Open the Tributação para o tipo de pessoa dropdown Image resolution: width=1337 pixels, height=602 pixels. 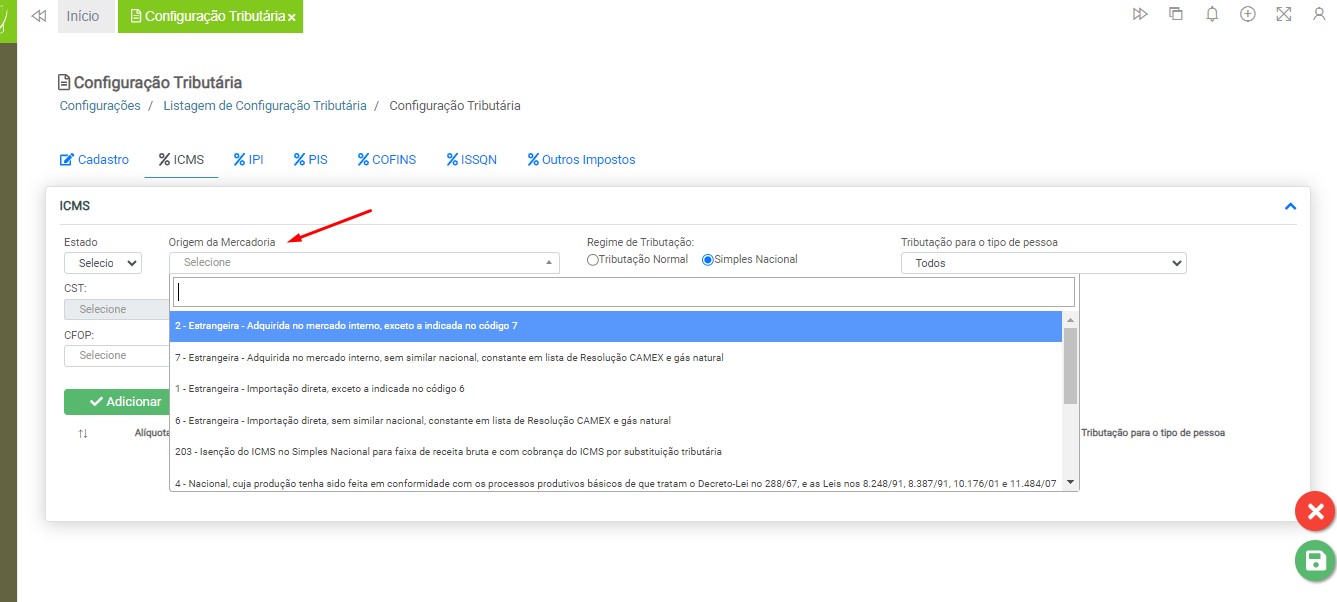(1043, 263)
